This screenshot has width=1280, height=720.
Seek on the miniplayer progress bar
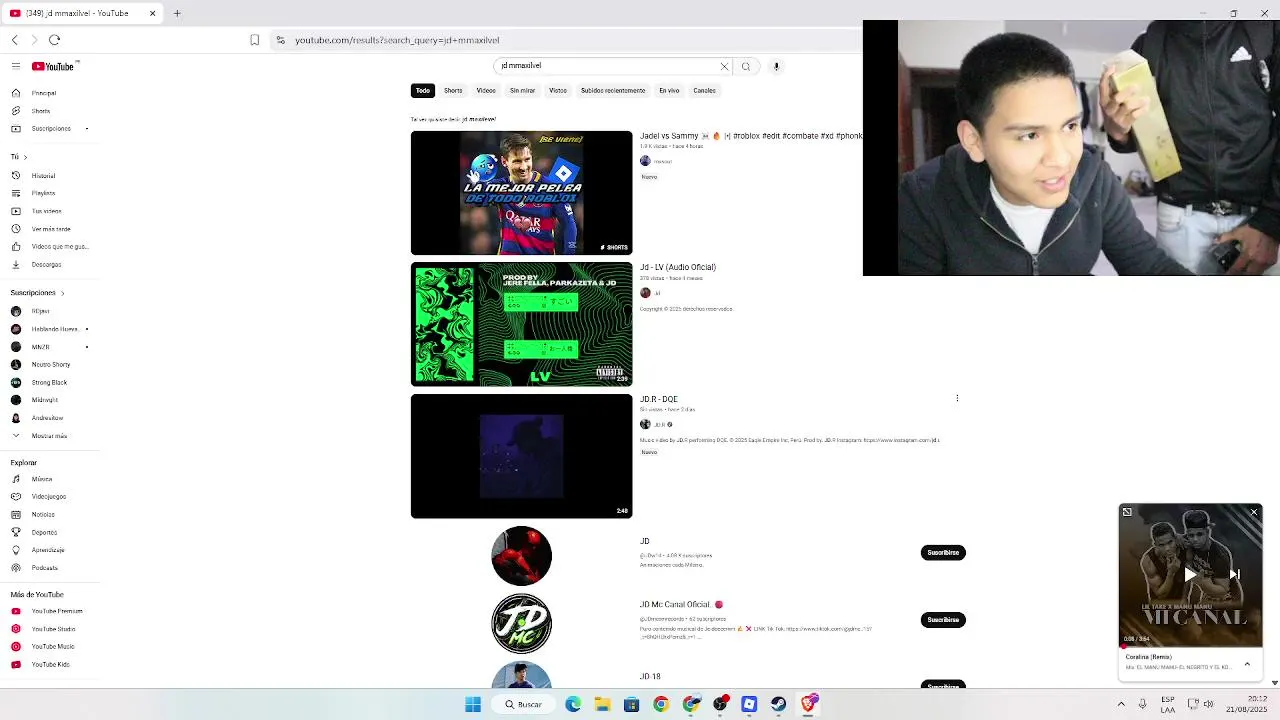[x=1190, y=647]
